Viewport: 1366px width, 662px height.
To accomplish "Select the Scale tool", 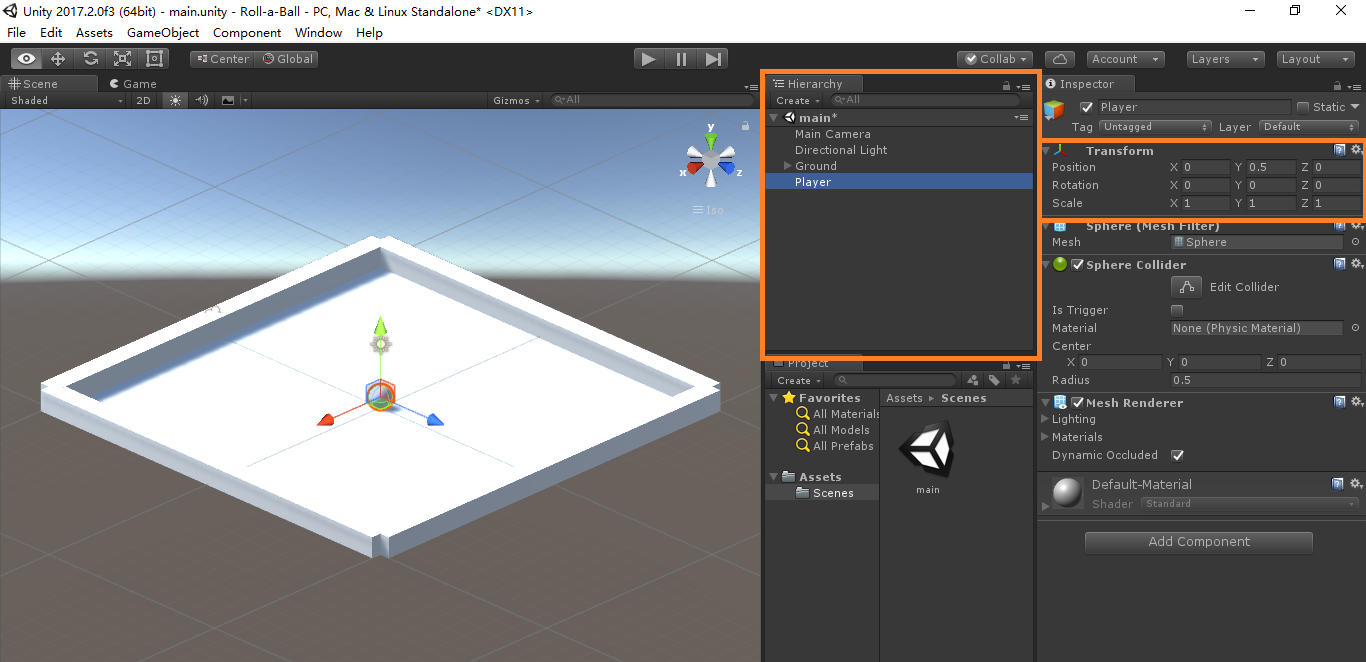I will click(x=122, y=59).
